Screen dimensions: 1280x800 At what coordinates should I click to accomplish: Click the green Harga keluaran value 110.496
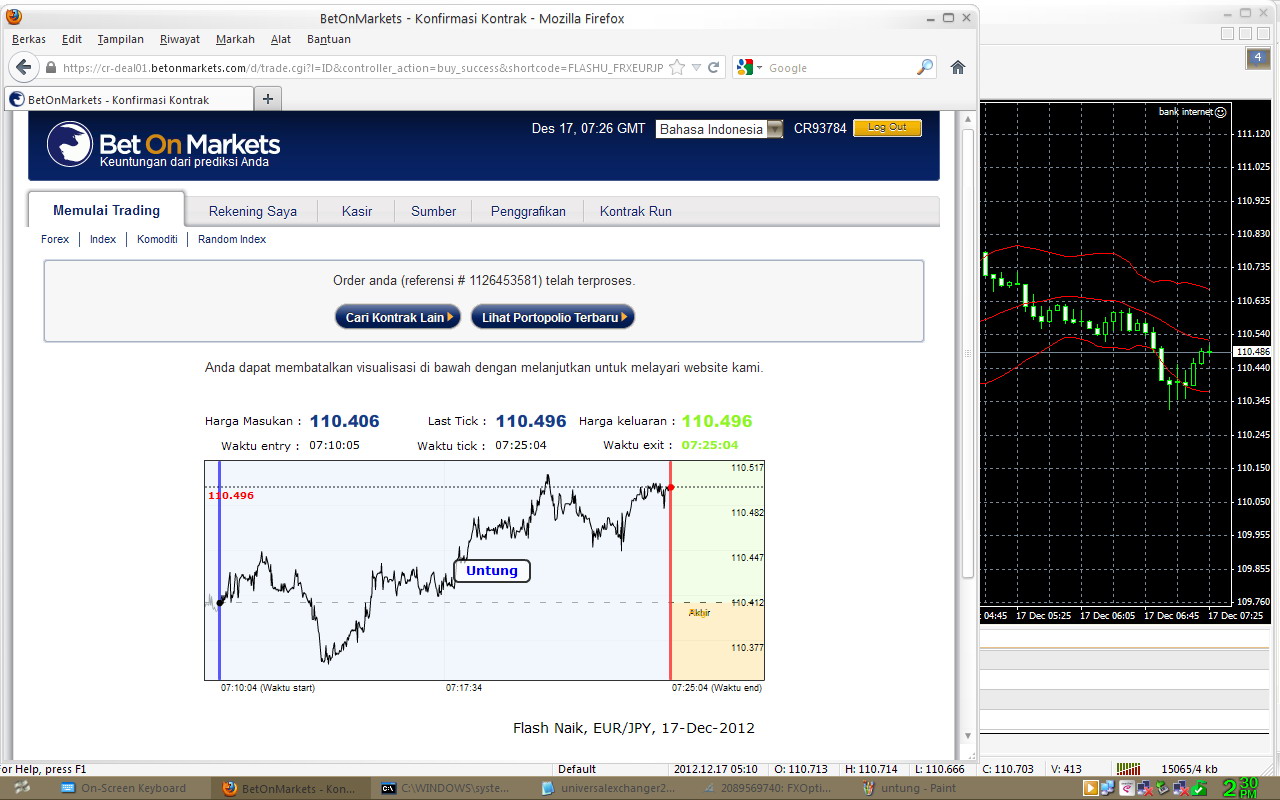[717, 421]
